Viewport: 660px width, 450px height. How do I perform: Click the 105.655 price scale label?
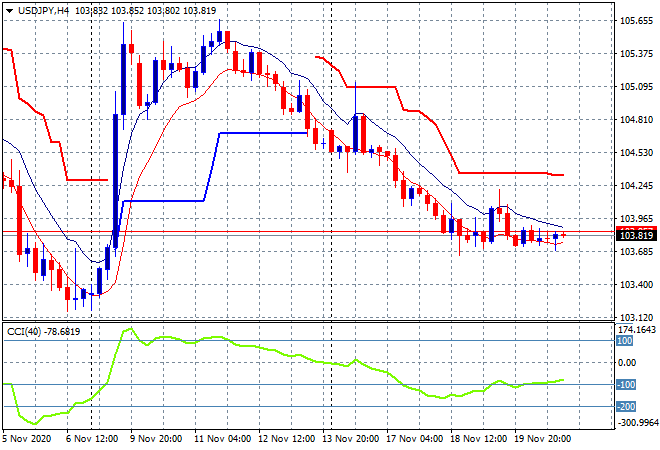(x=631, y=21)
